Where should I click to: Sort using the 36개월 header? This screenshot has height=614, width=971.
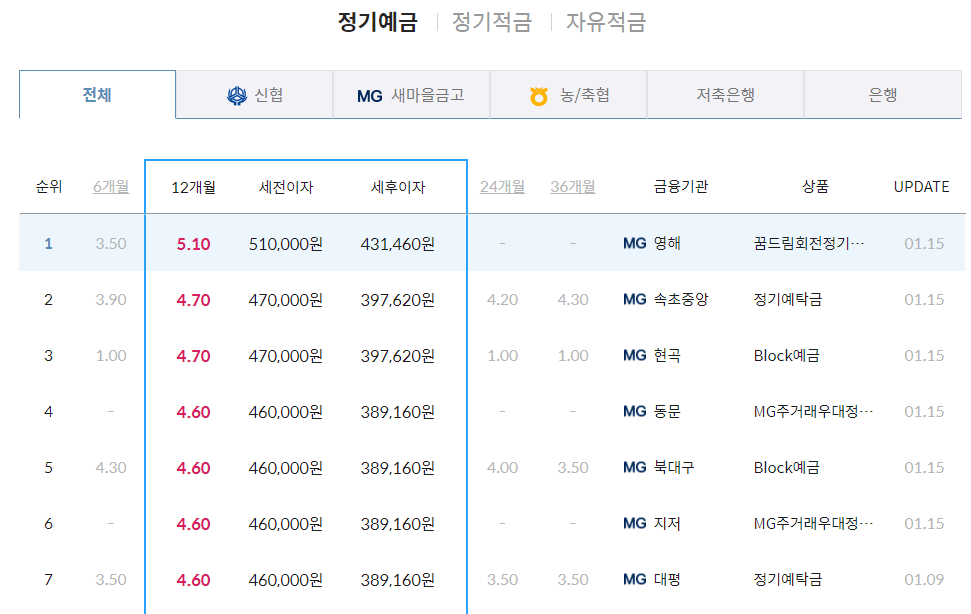[577, 187]
